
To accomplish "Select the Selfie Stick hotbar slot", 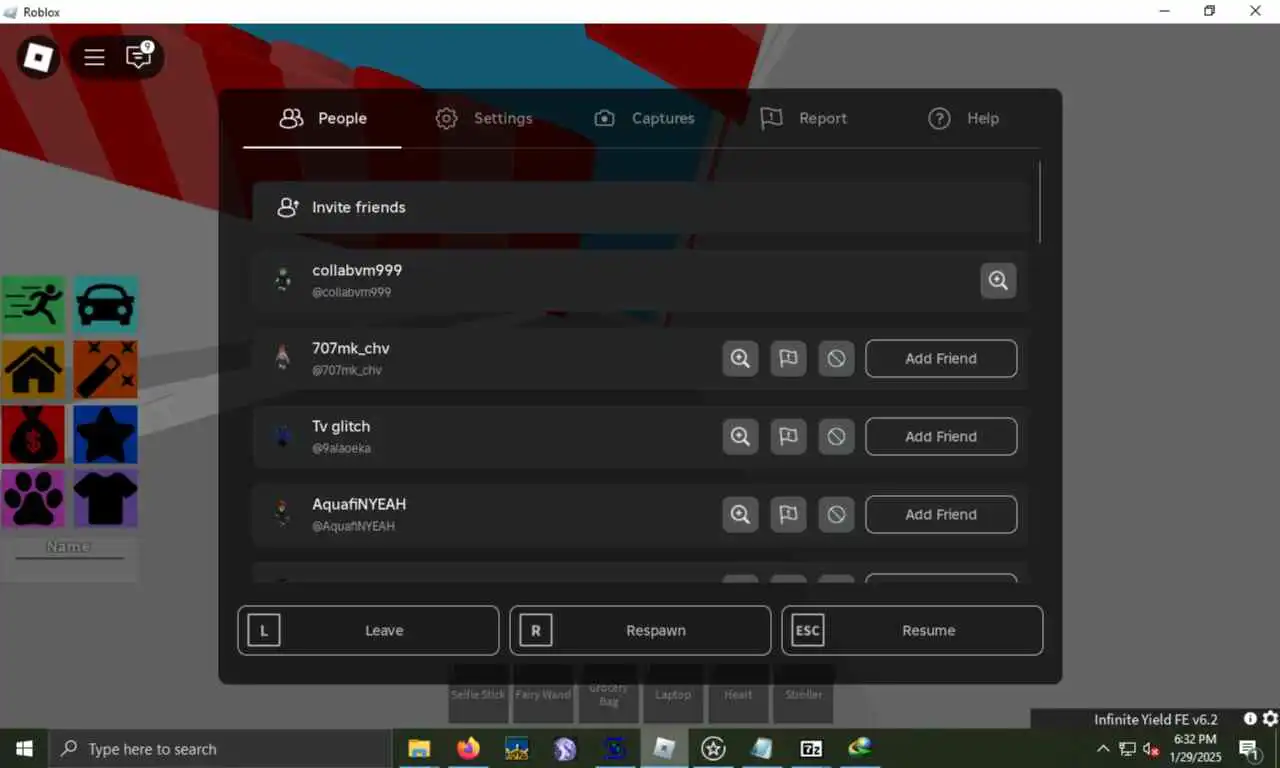I will coord(478,694).
